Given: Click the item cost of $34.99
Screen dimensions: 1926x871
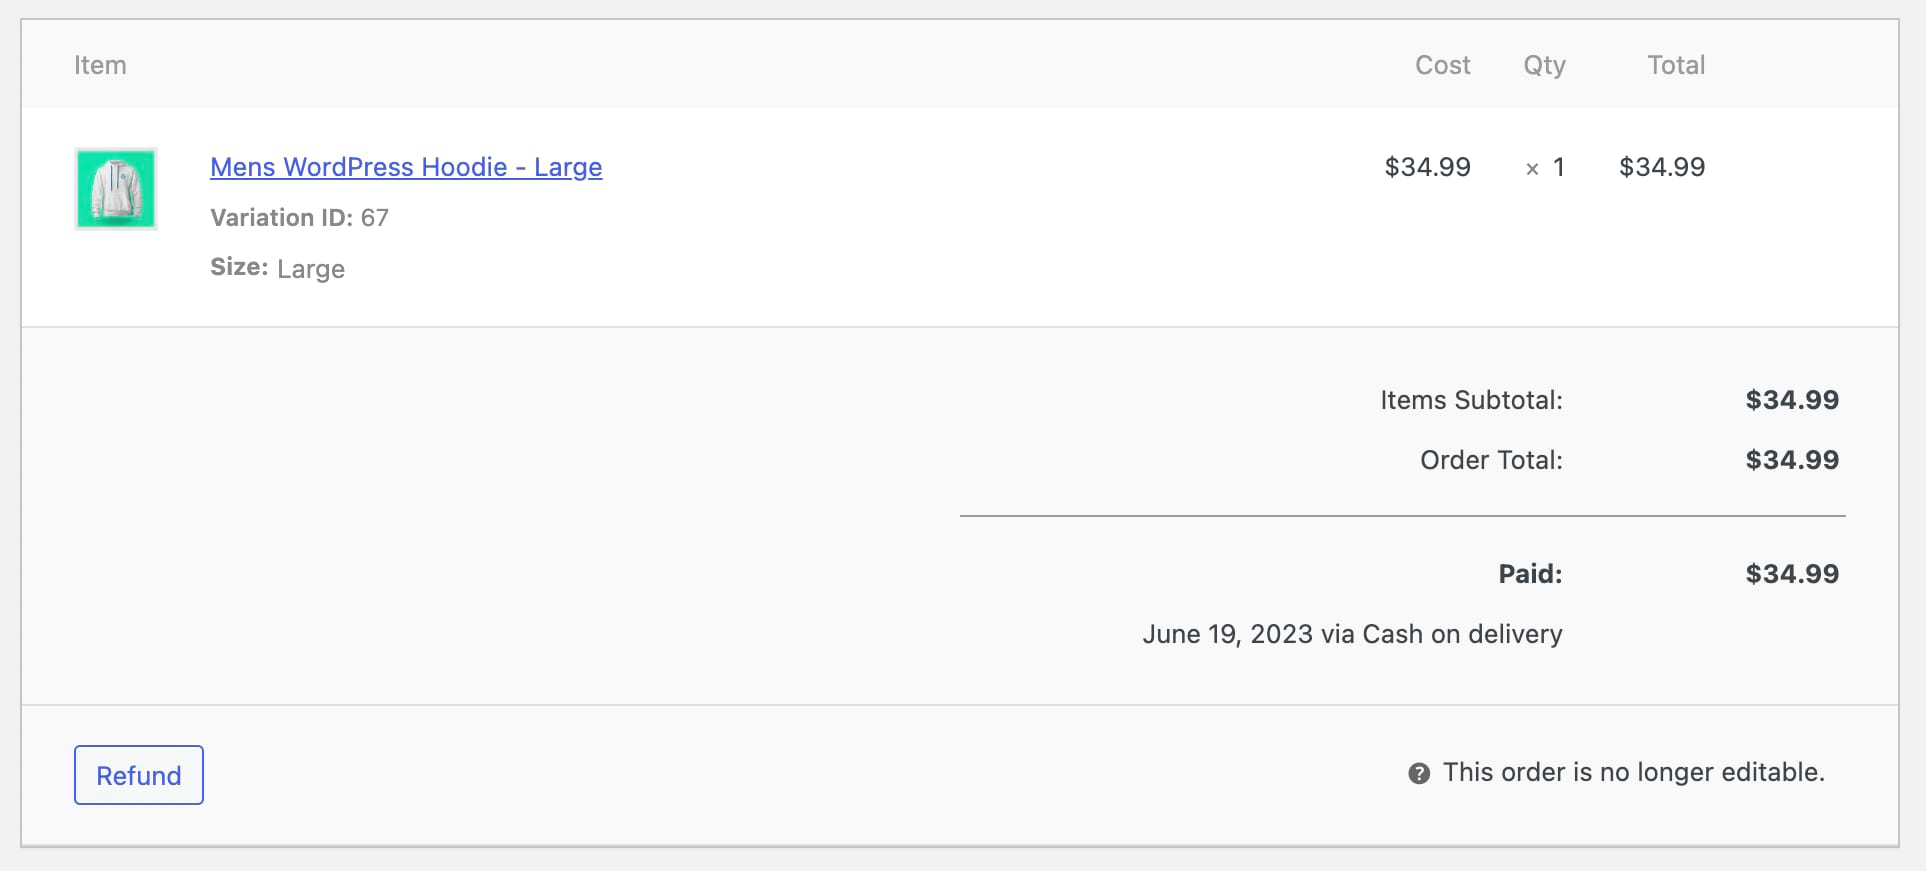Looking at the screenshot, I should click(1427, 167).
